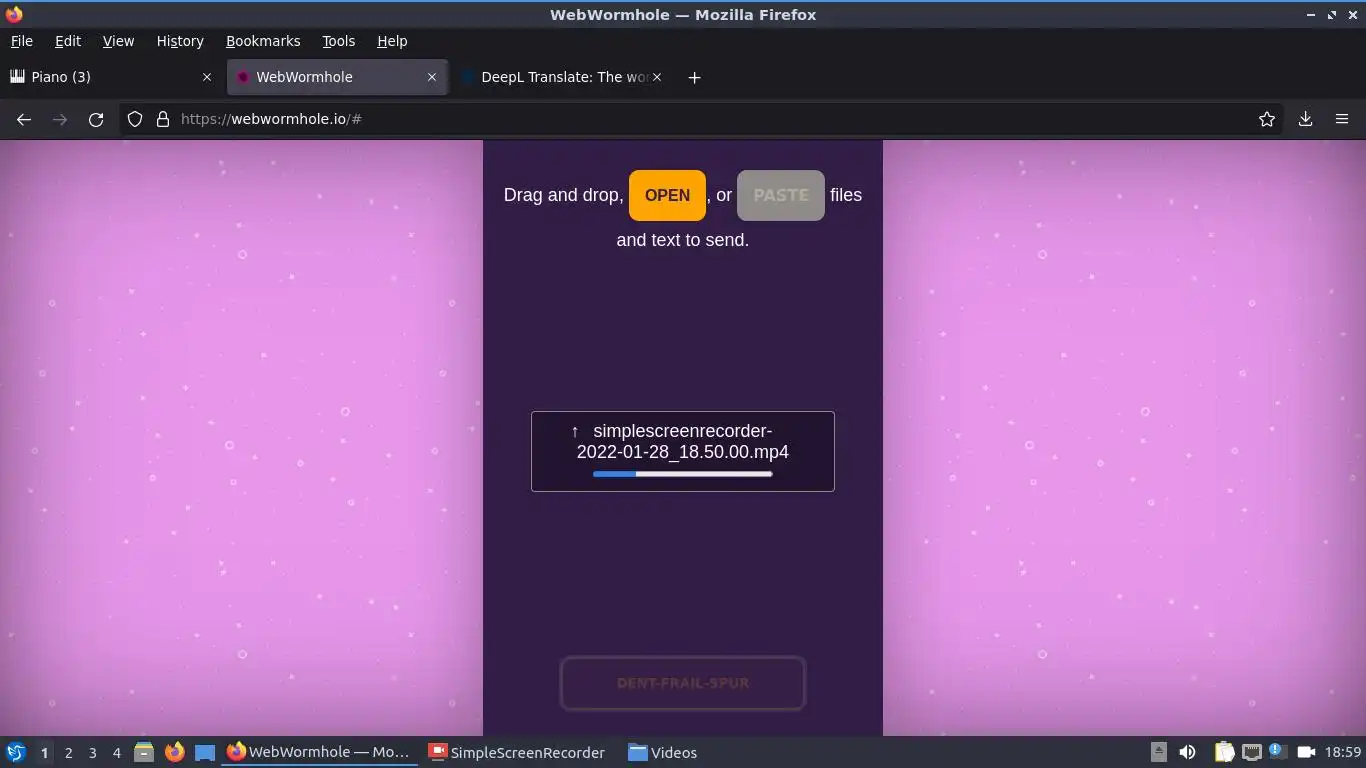Focus WebWormhole window in the taskbar

319,752
